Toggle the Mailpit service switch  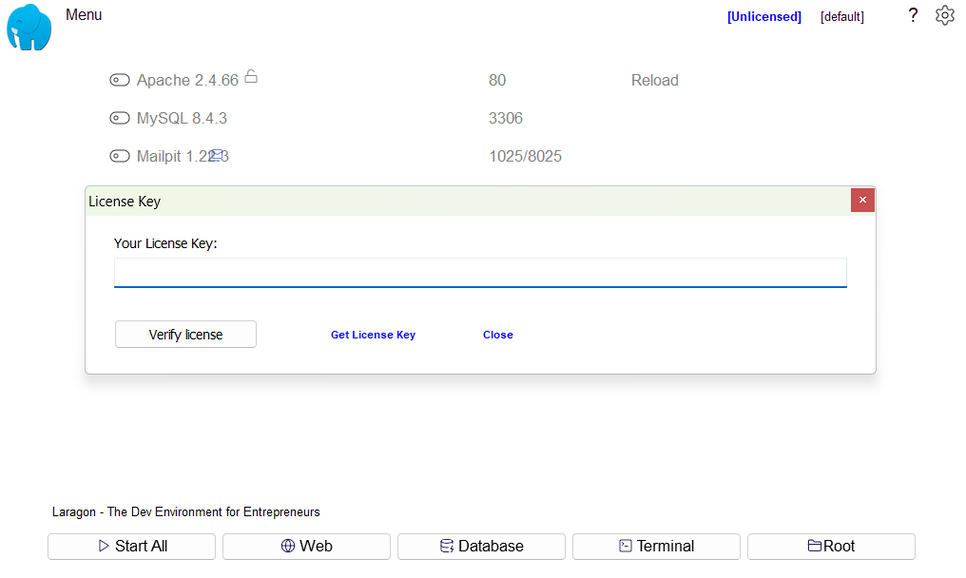120,155
